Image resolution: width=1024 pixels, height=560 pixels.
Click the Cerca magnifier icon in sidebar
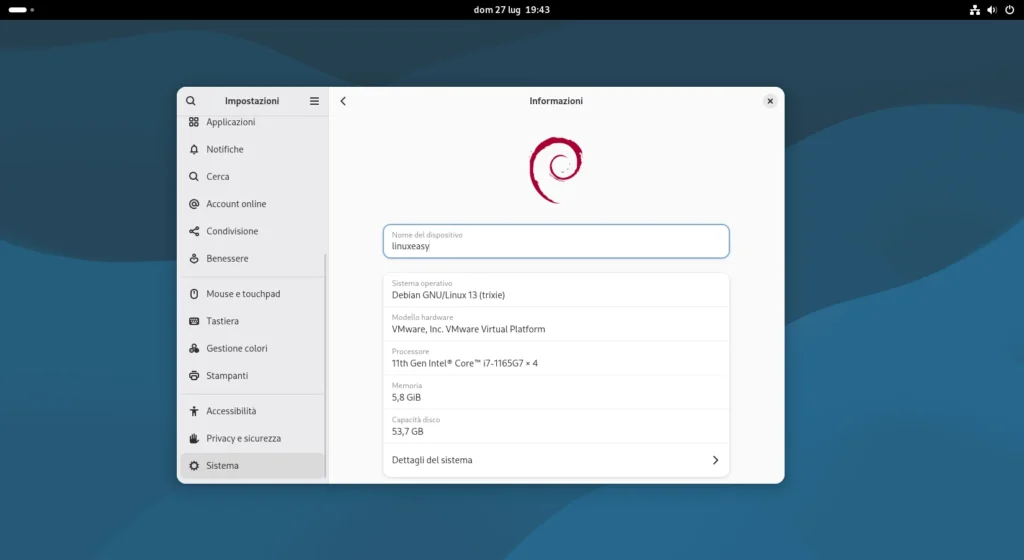tap(194, 177)
